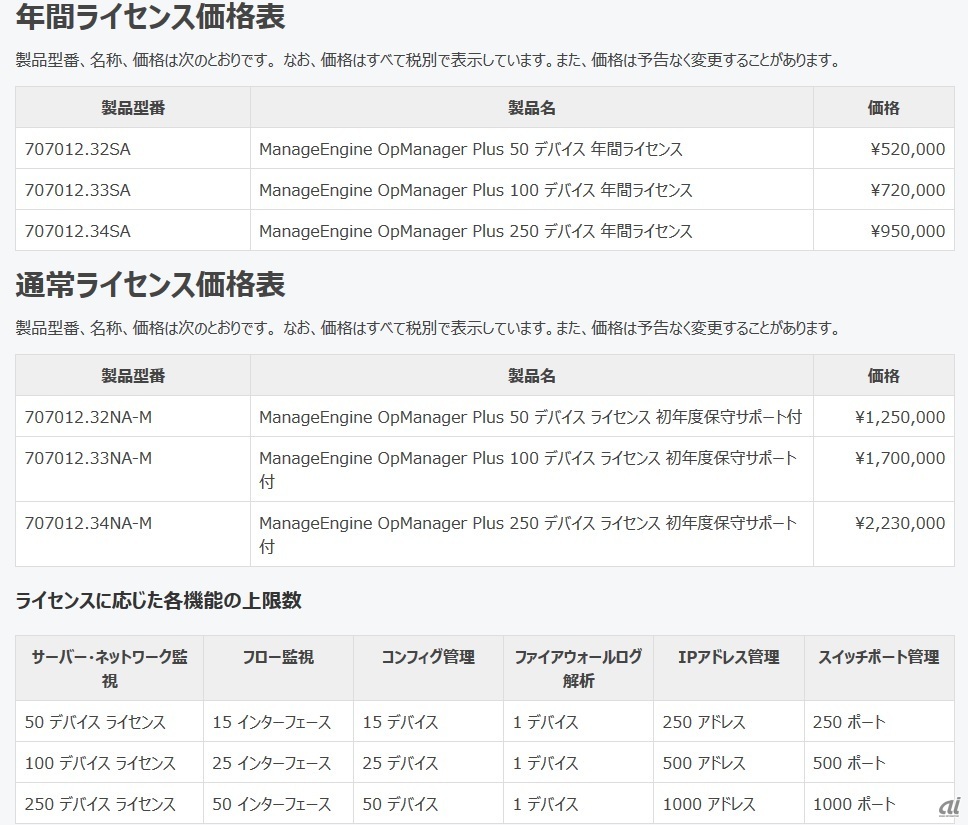Click the 通常ライセンス価格表 heading
The width and height of the screenshot is (968, 825).
[x=150, y=285]
